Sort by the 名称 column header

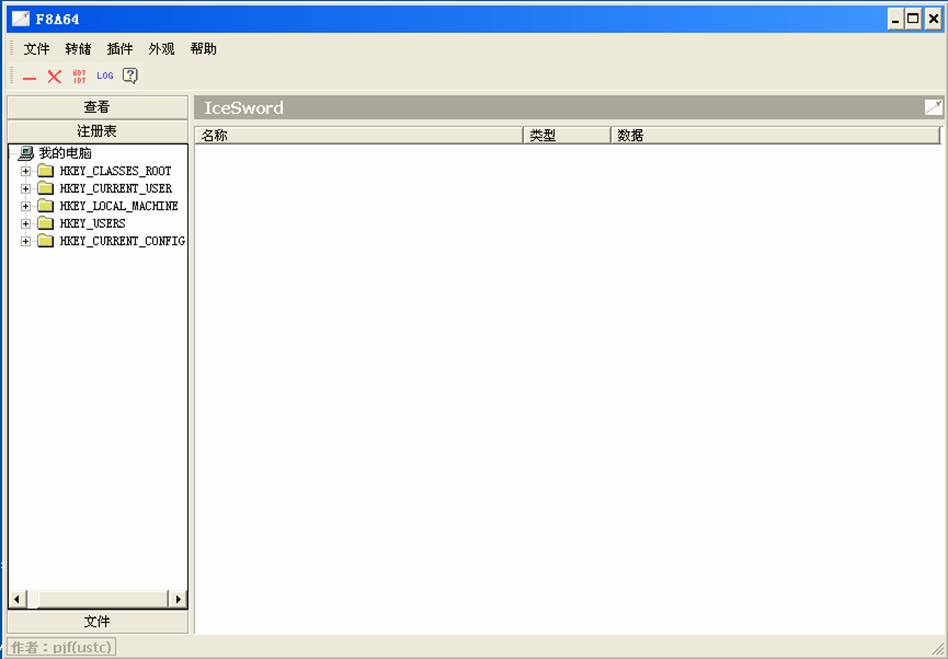(359, 135)
